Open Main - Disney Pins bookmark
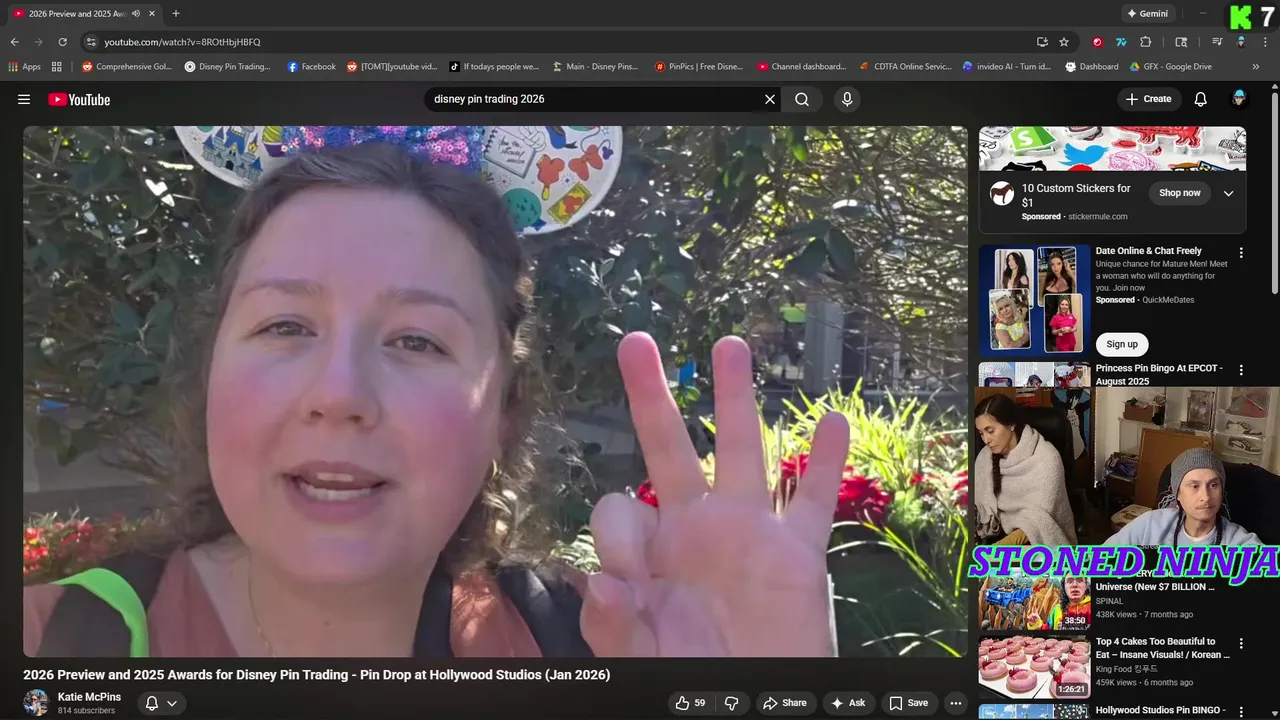 (595, 67)
